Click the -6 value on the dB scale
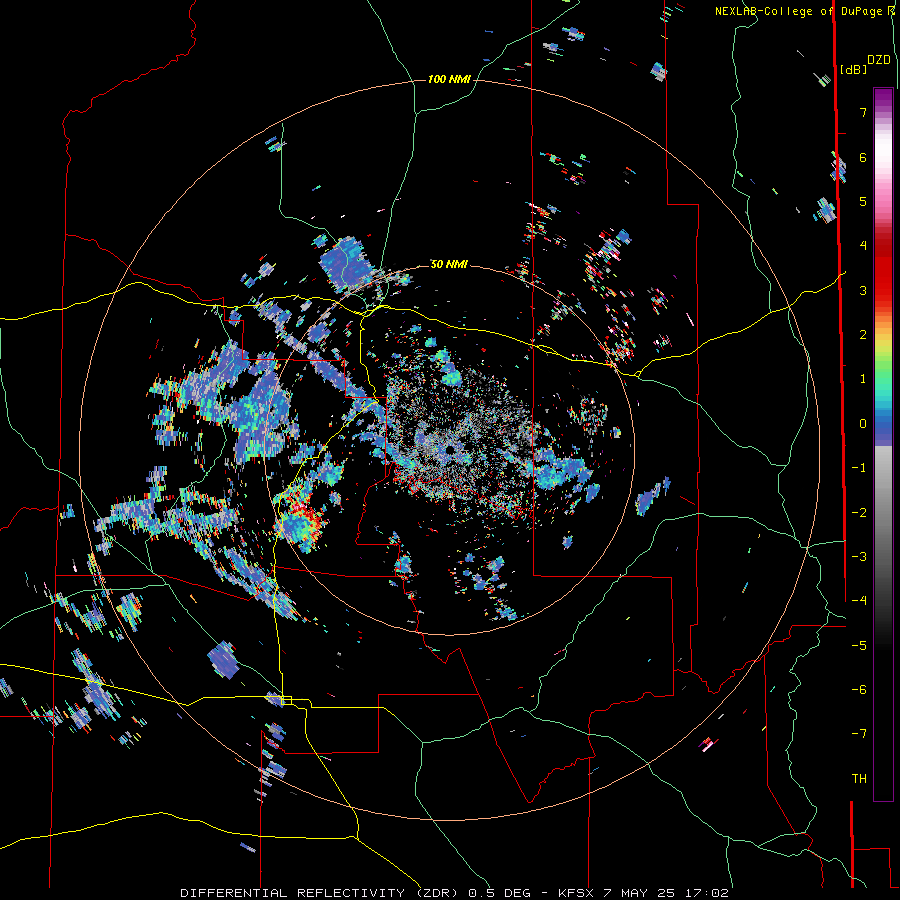The height and width of the screenshot is (900, 900). (x=859, y=690)
